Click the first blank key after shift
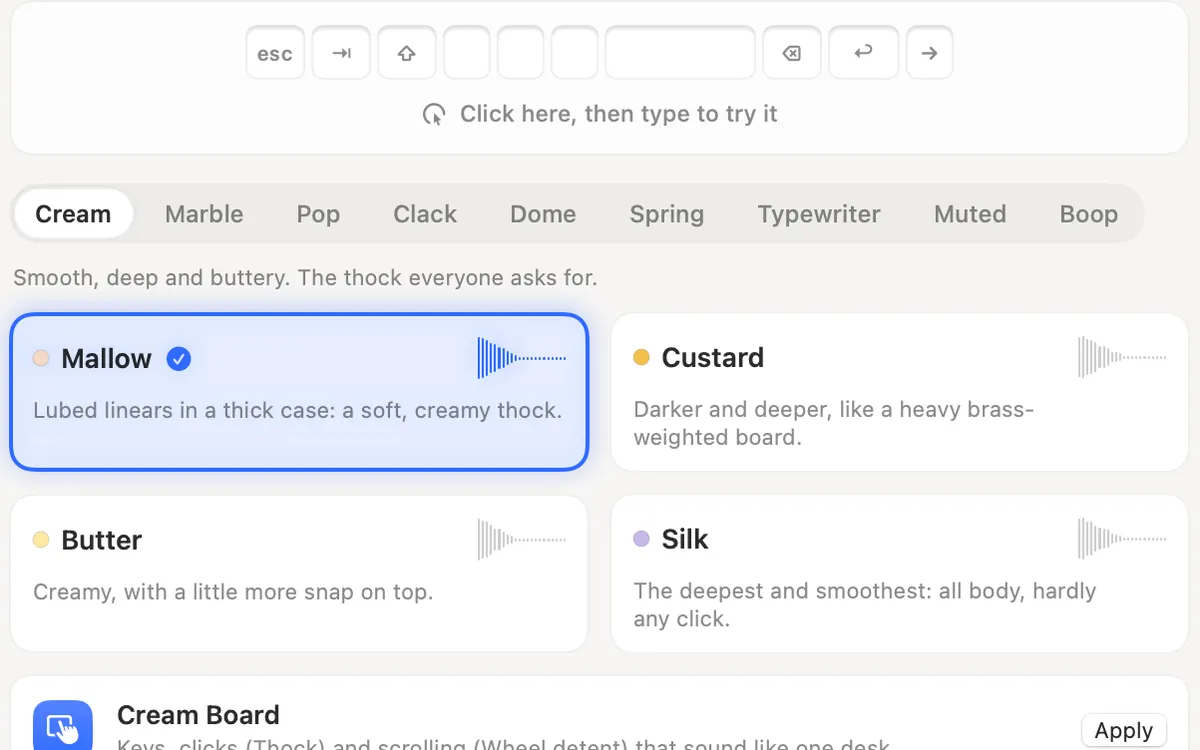This screenshot has width=1200, height=750. (467, 54)
